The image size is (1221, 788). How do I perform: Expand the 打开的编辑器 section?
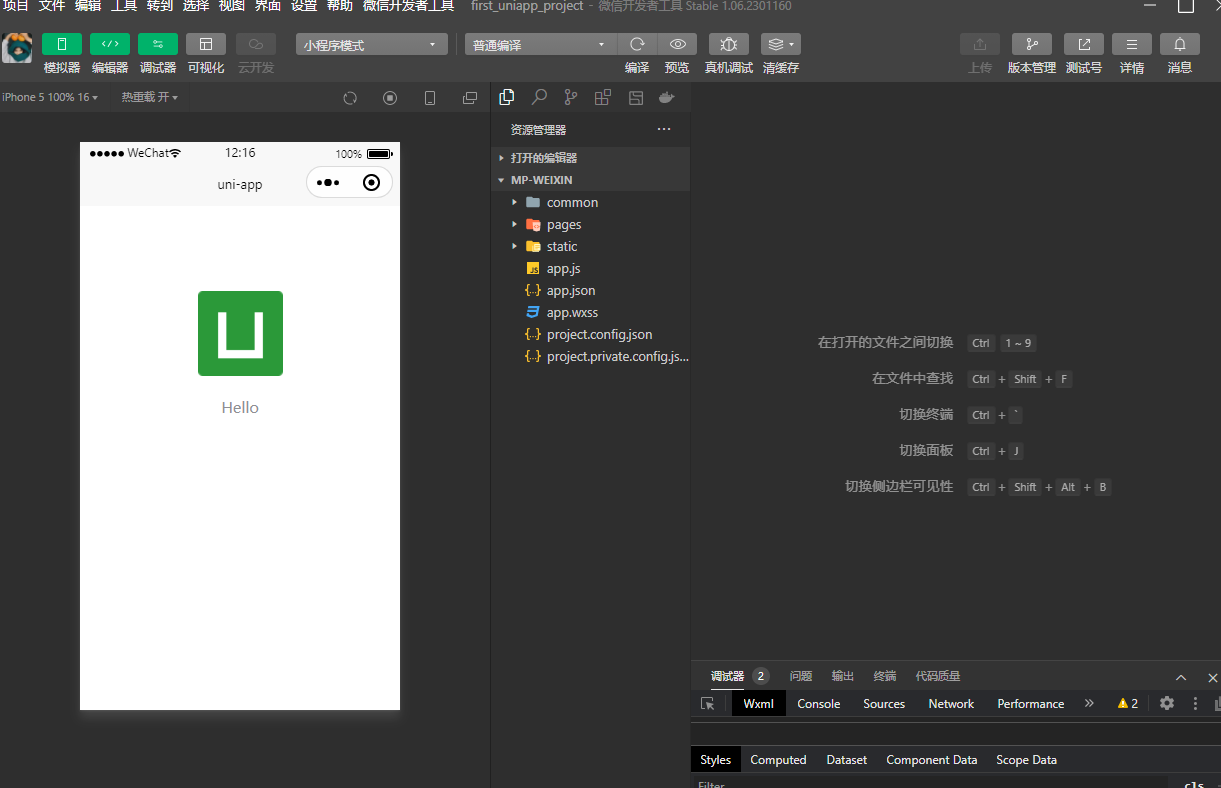[x=590, y=158]
